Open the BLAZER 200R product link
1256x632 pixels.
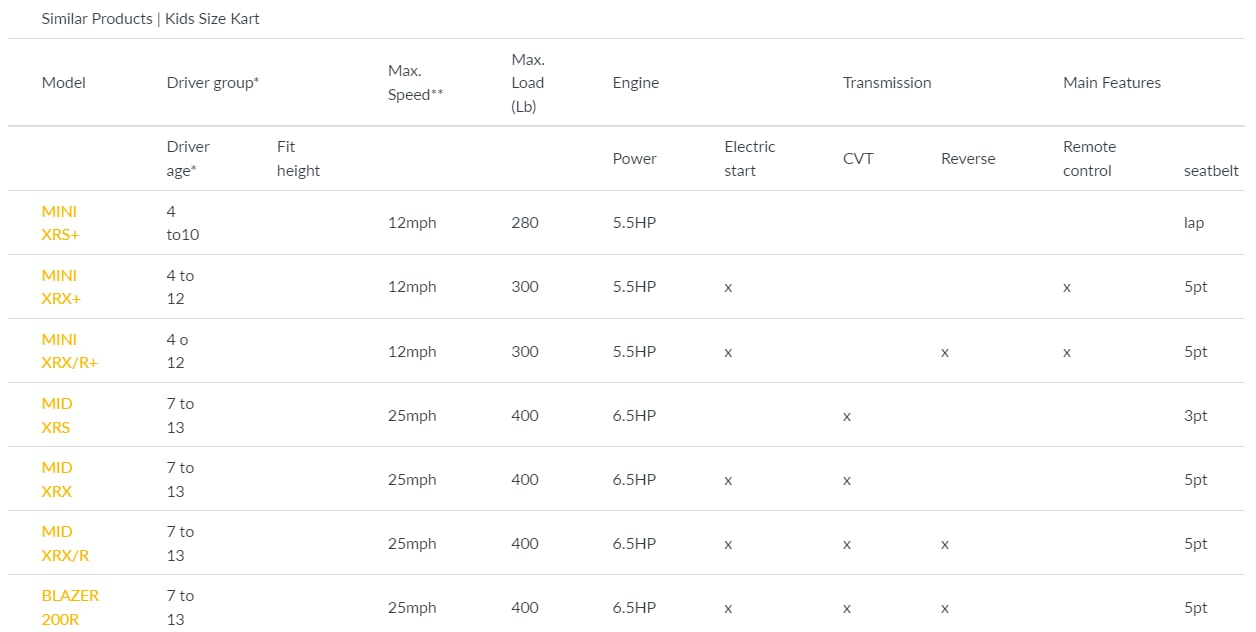coord(70,607)
